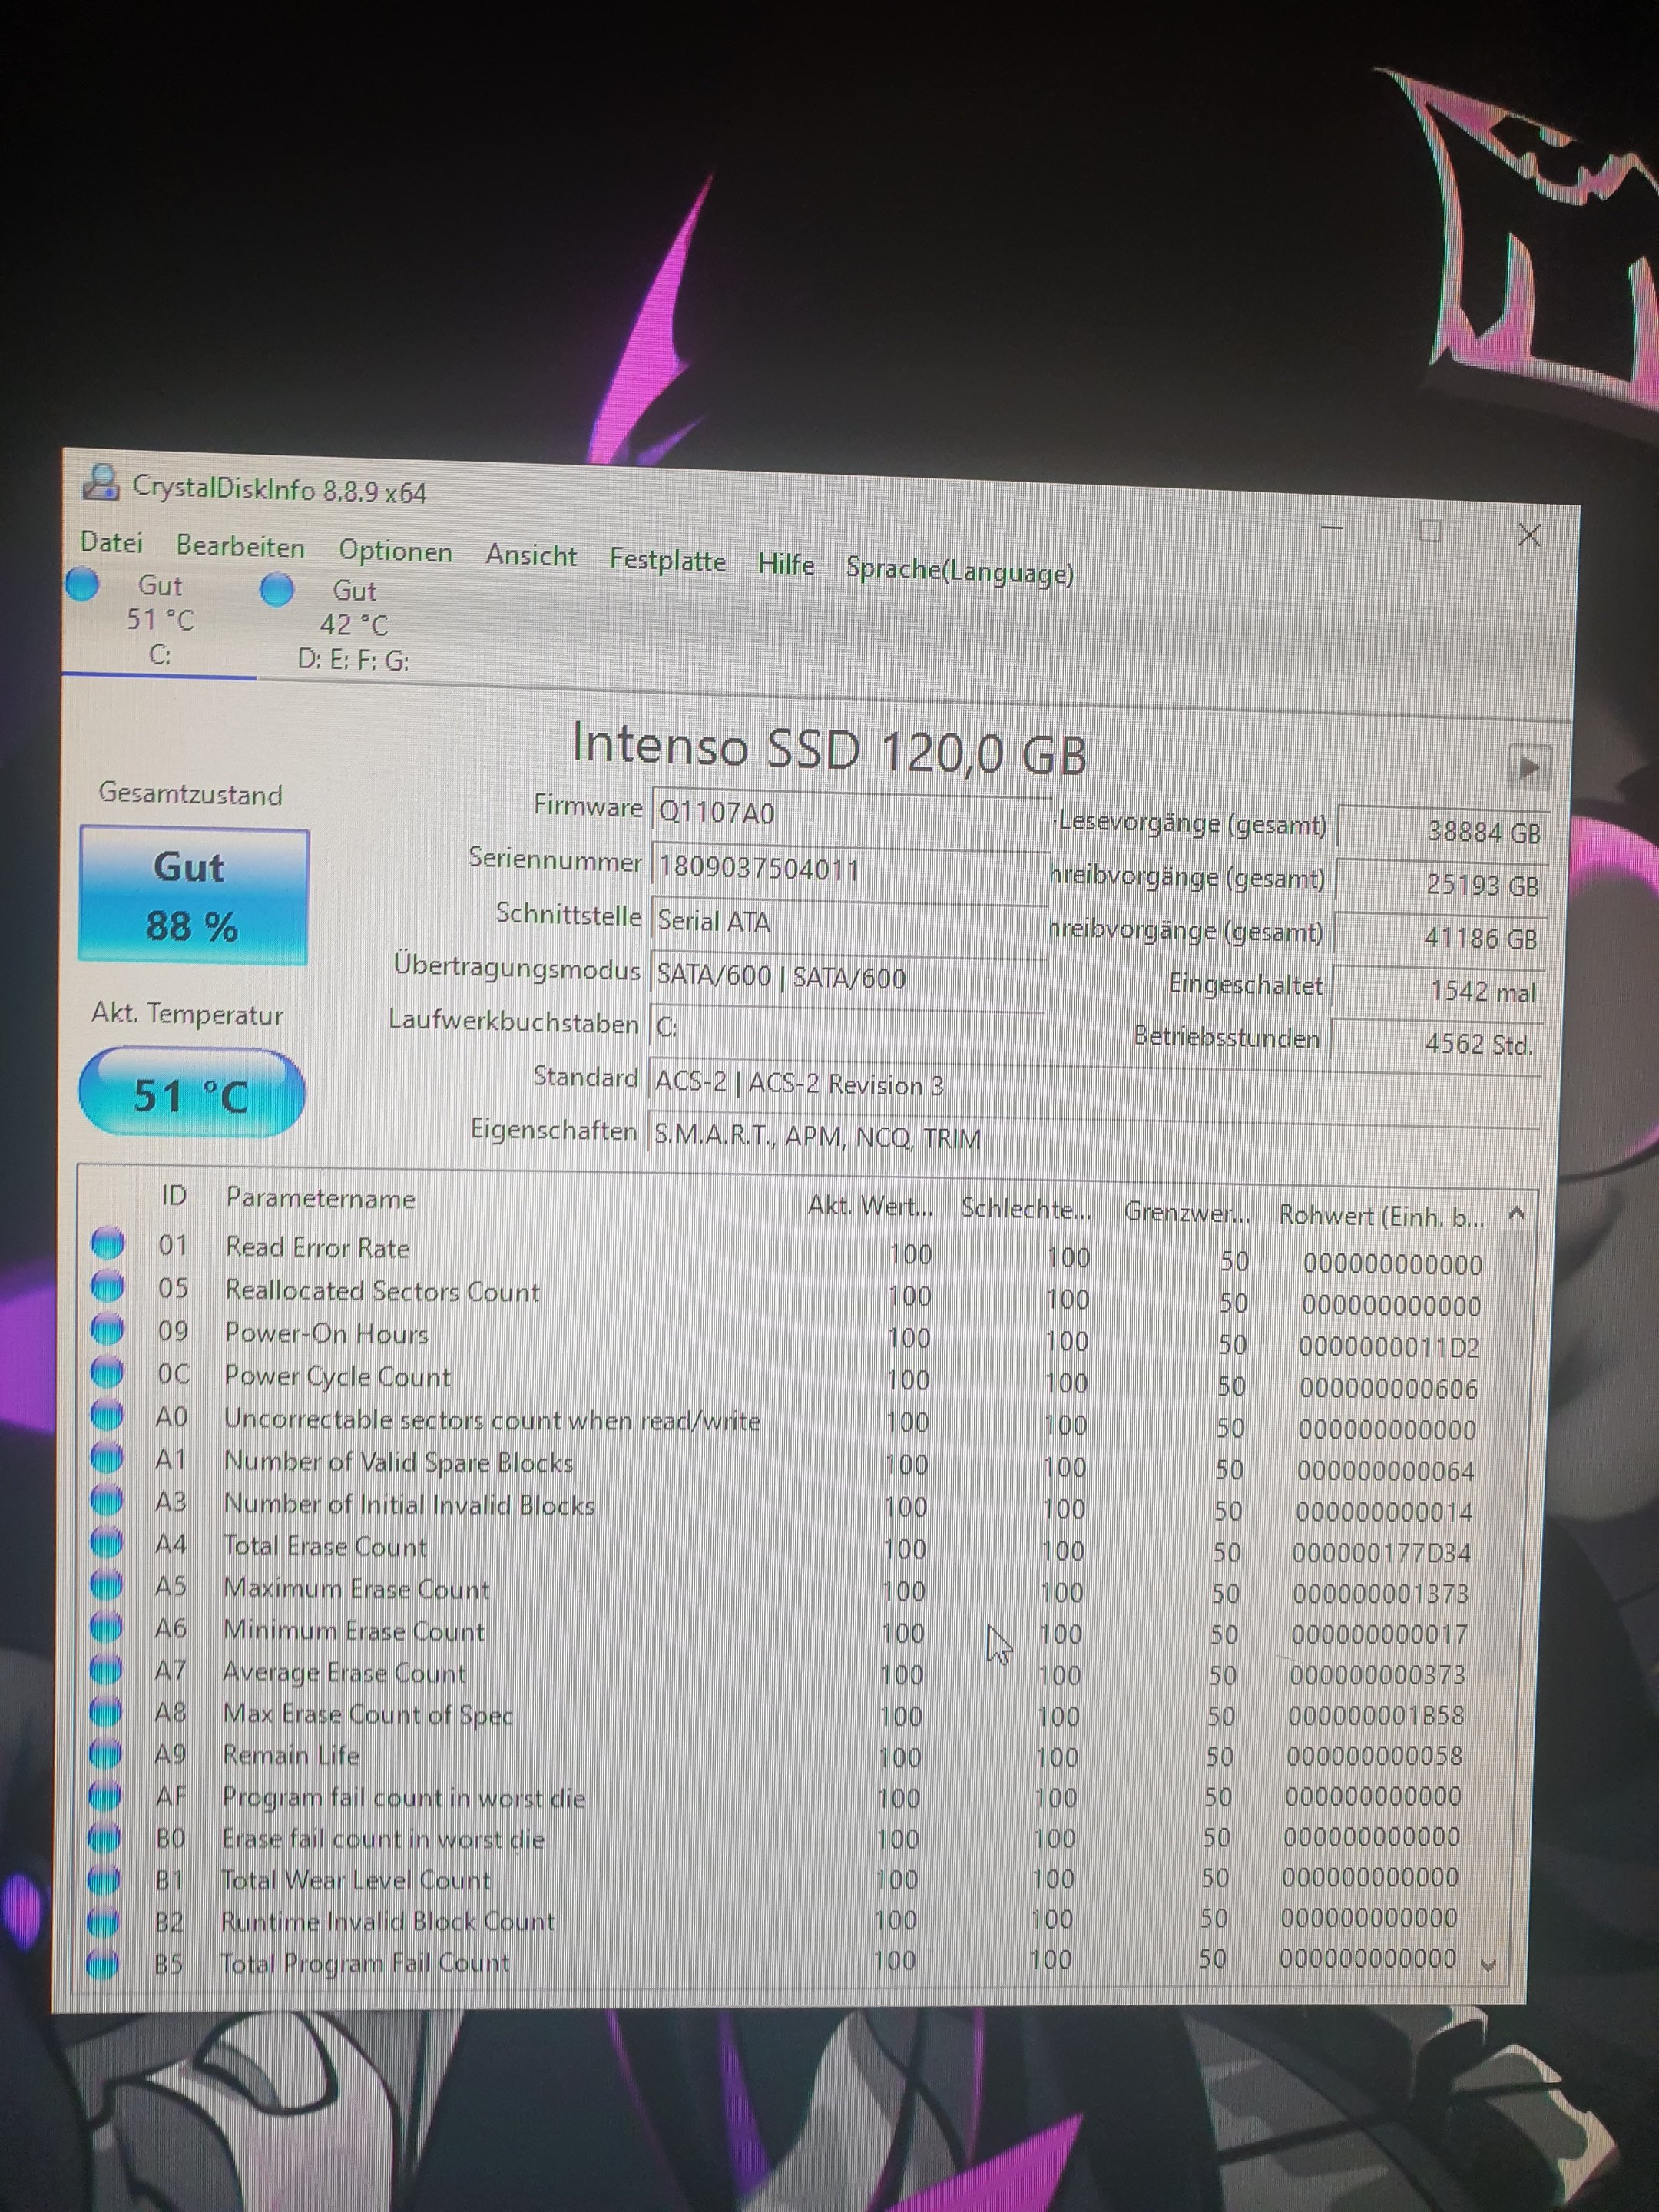1659x2212 pixels.
Task: Click the status icon for Maximum Erase Count
Action: pos(106,1585)
